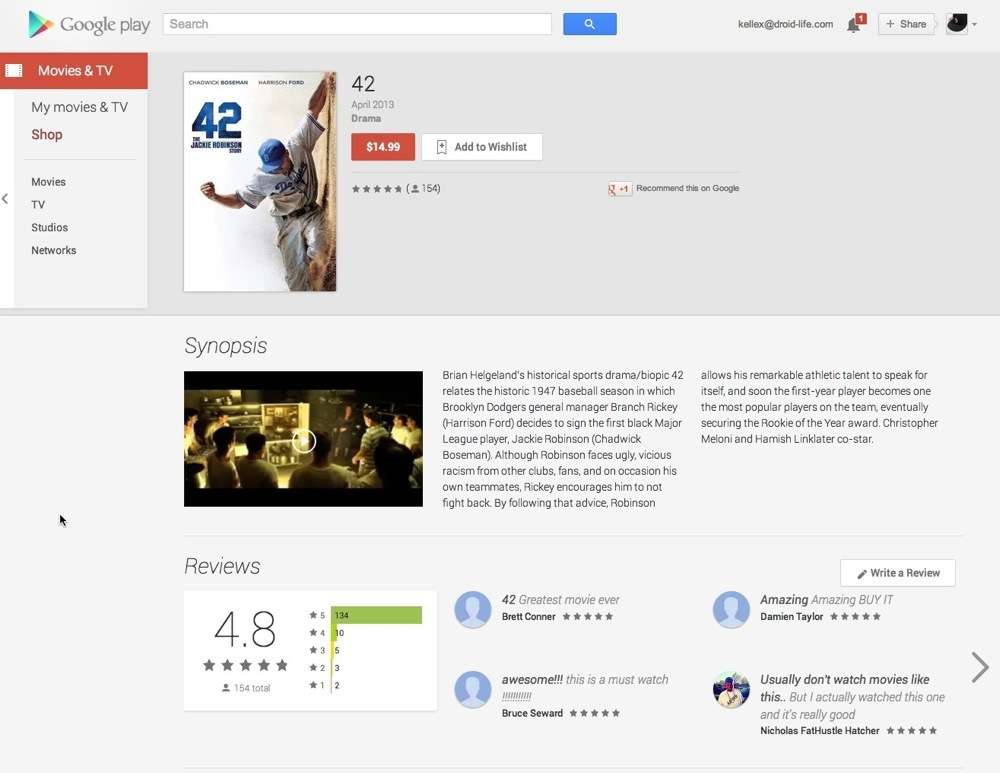1000x773 pixels.
Task: Click the Write a Review button
Action: click(x=897, y=573)
